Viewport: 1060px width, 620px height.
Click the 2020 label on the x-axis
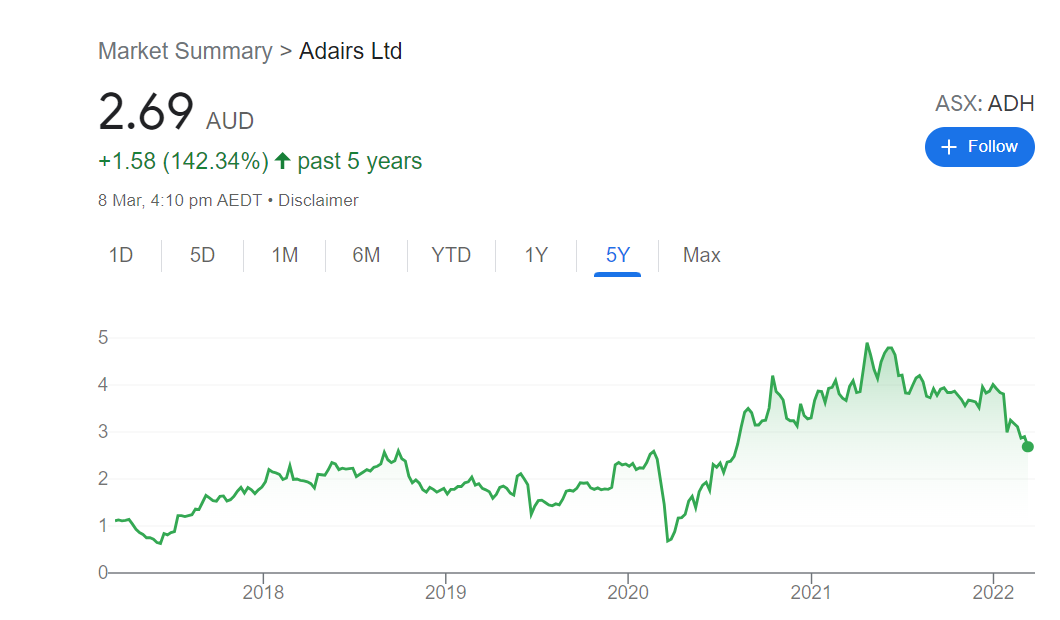pyautogui.click(x=628, y=592)
